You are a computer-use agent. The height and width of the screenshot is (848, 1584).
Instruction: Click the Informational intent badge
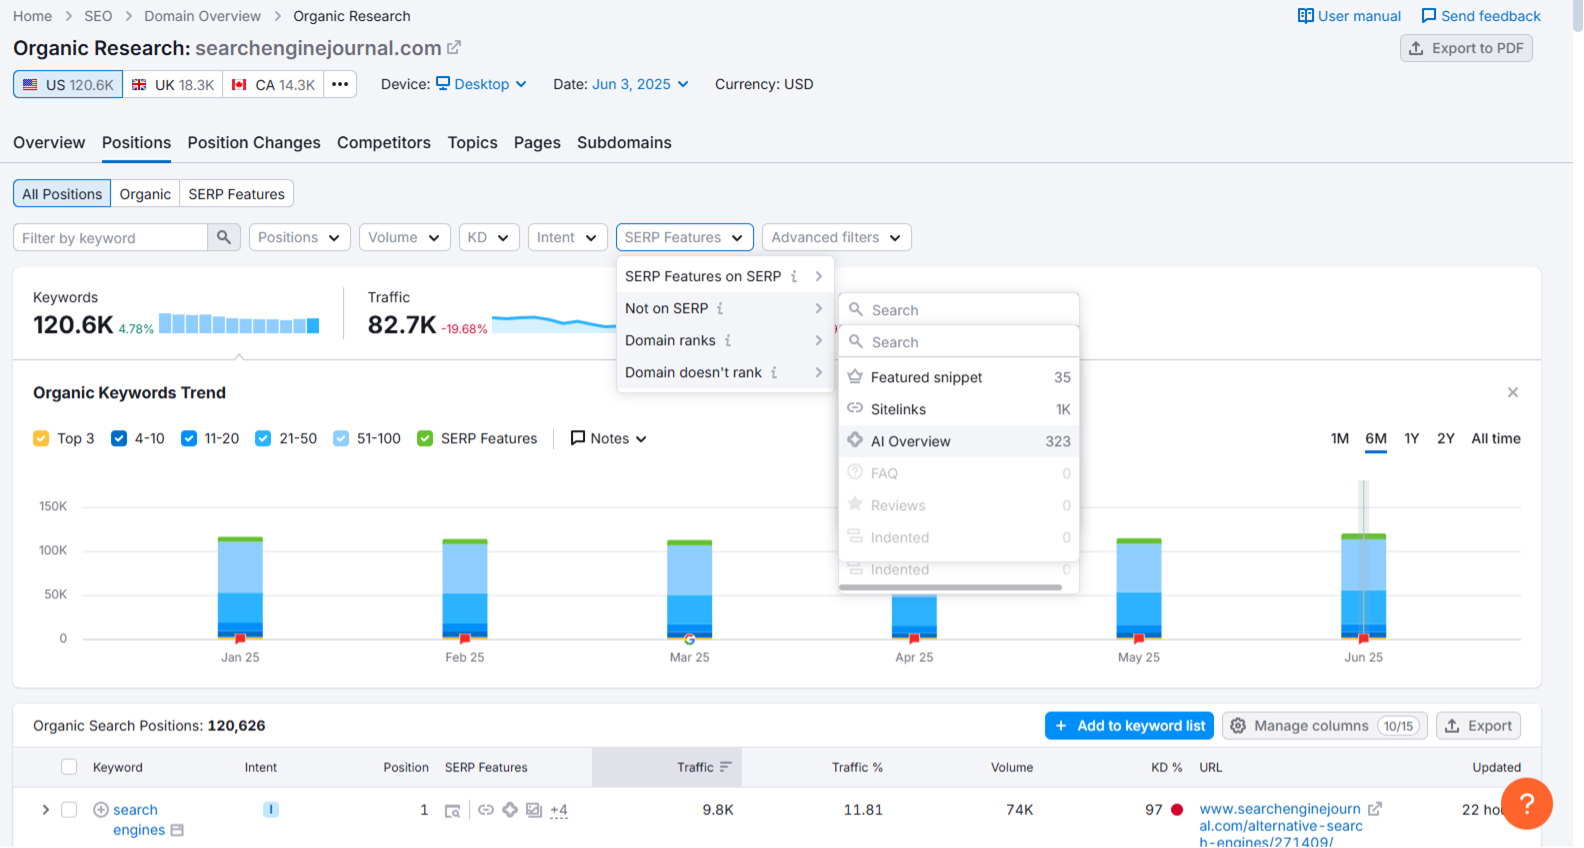(x=271, y=810)
